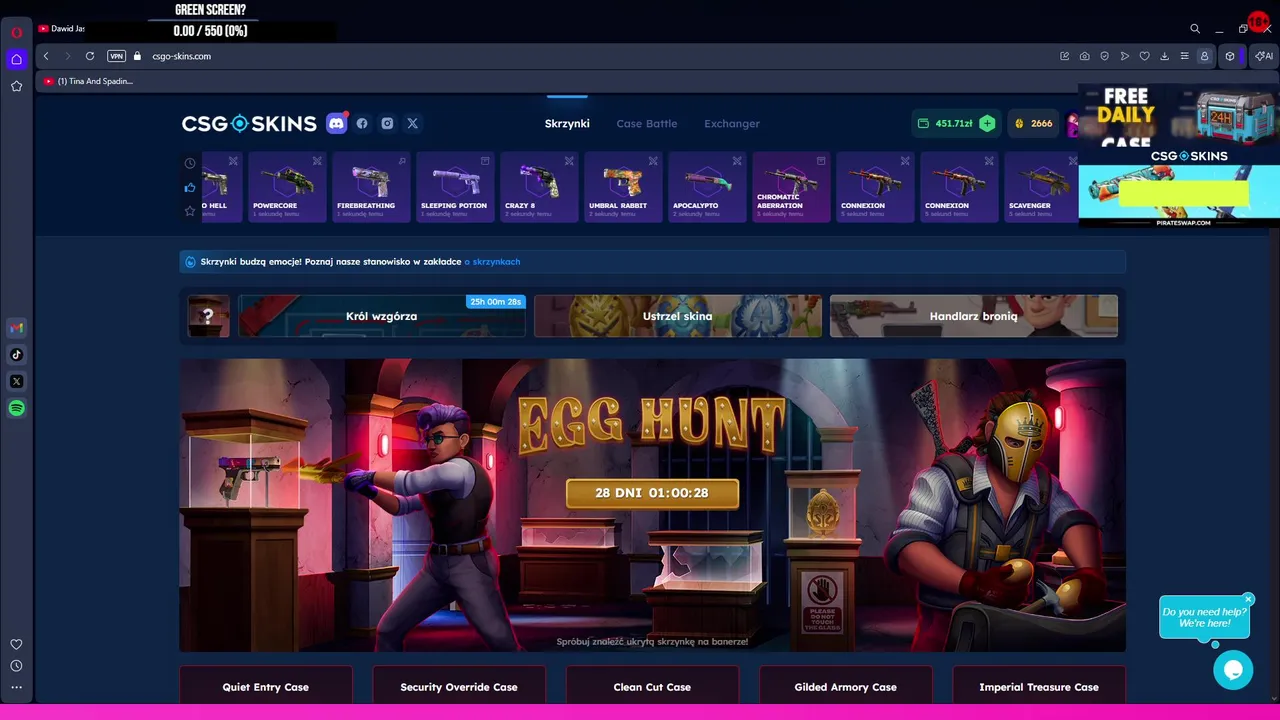Open the sidebar history clock icon
This screenshot has width=1280, height=720.
(x=16, y=666)
